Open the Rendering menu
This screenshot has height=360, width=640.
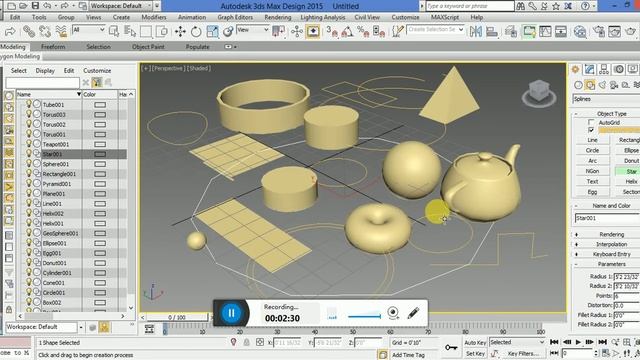[278, 17]
